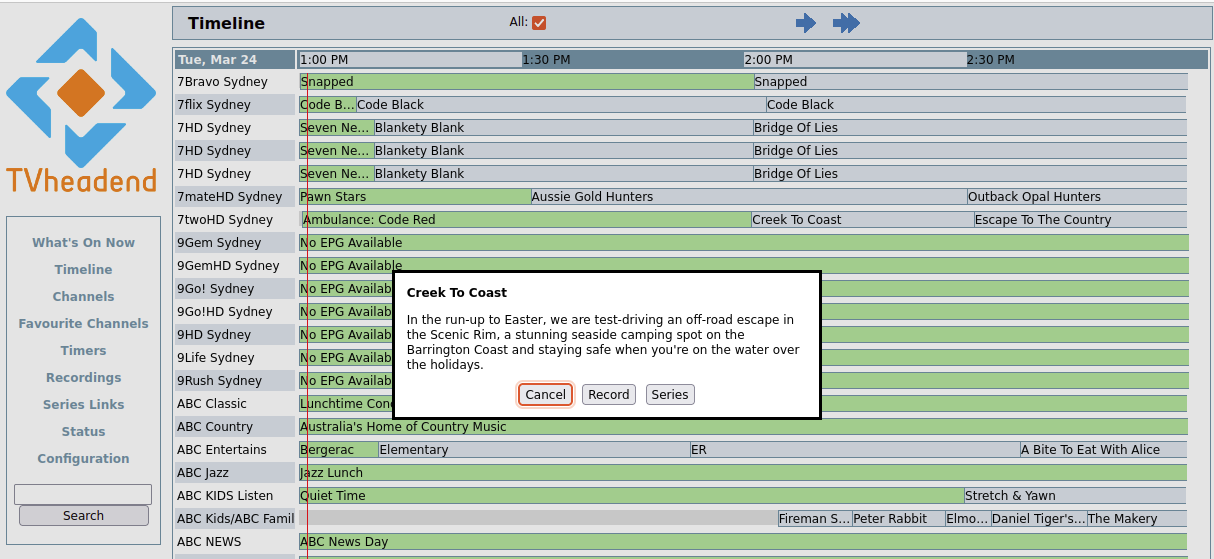
Task: Select the ABC Jazz channel
Action: pyautogui.click(x=235, y=473)
